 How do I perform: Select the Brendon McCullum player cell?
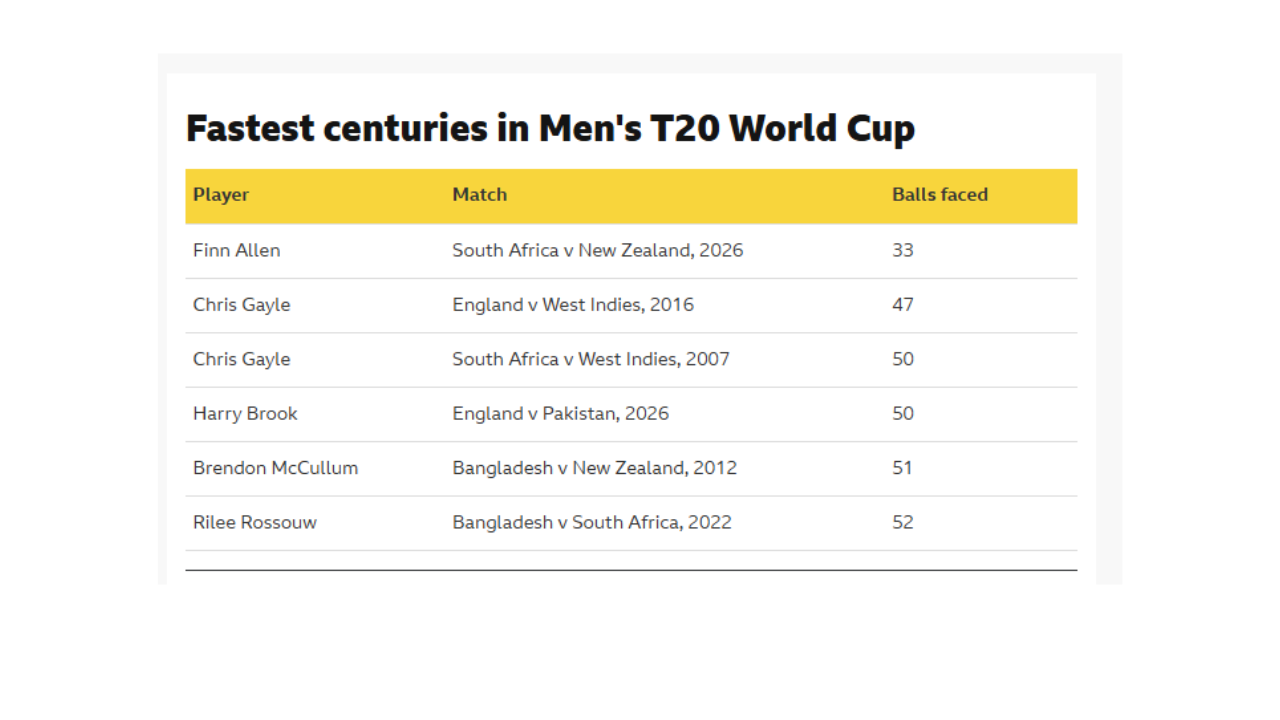[275, 468]
